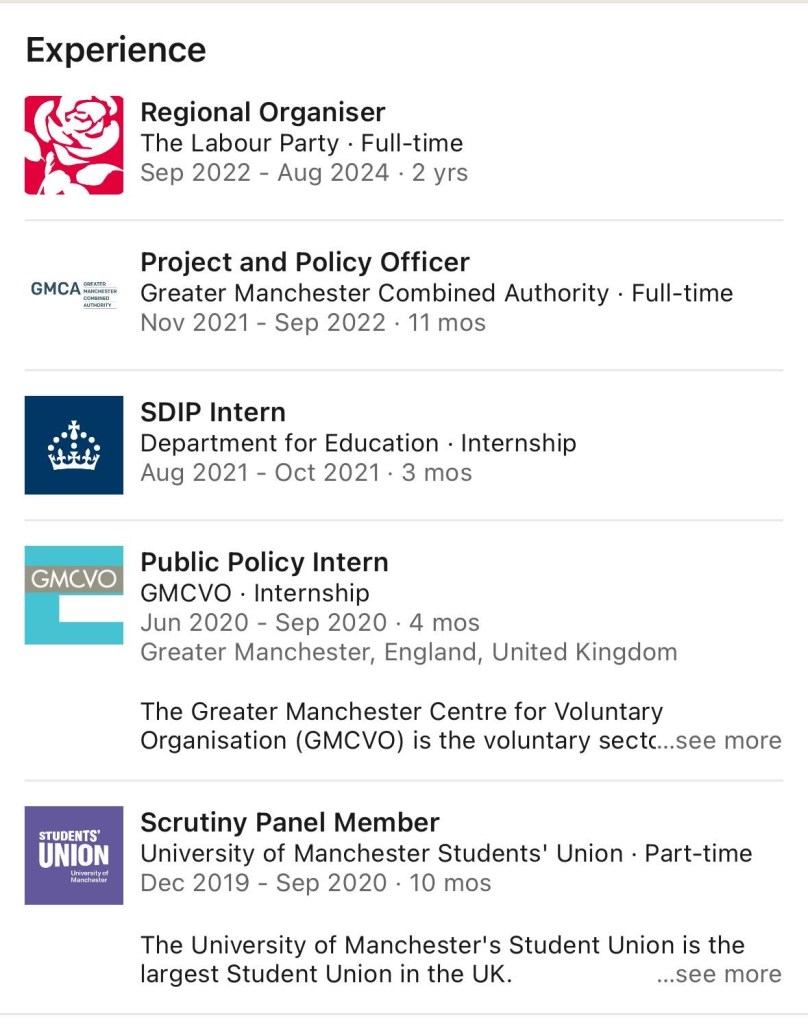Click the SDIP Intern job title
Viewport: 808px width, 1024px height.
click(213, 412)
